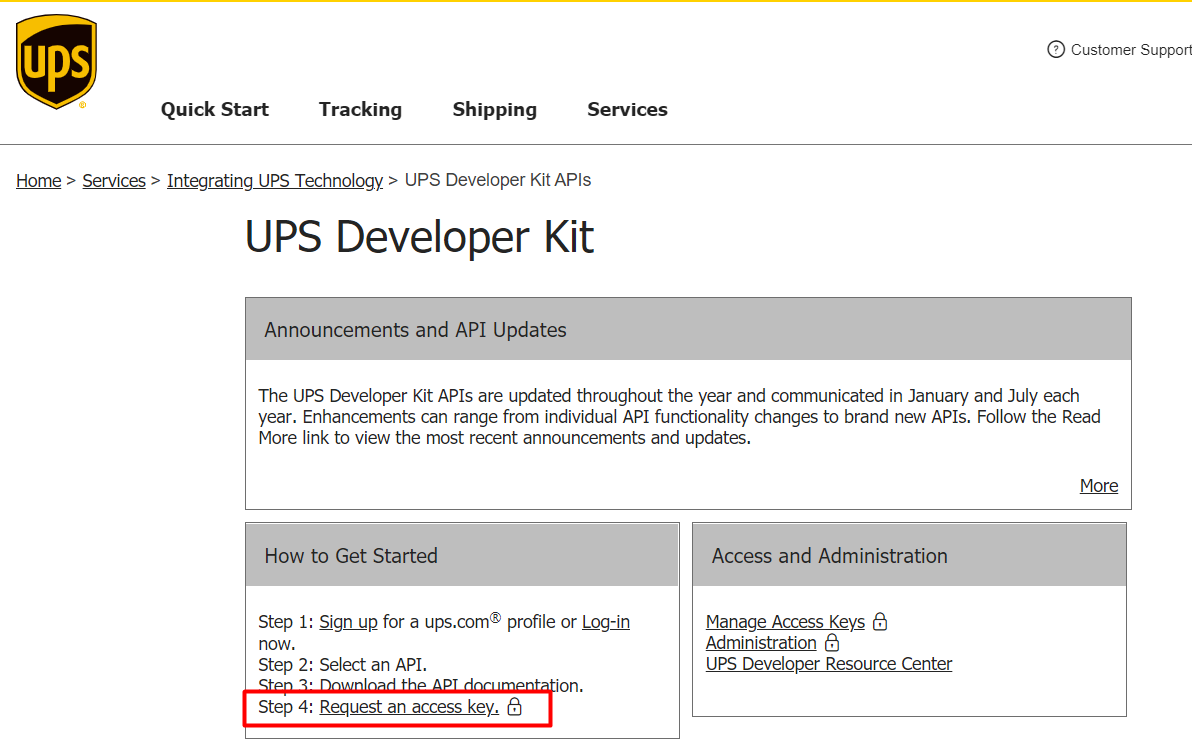
Task: Click lock icon beside Request an access key
Action: [x=514, y=707]
